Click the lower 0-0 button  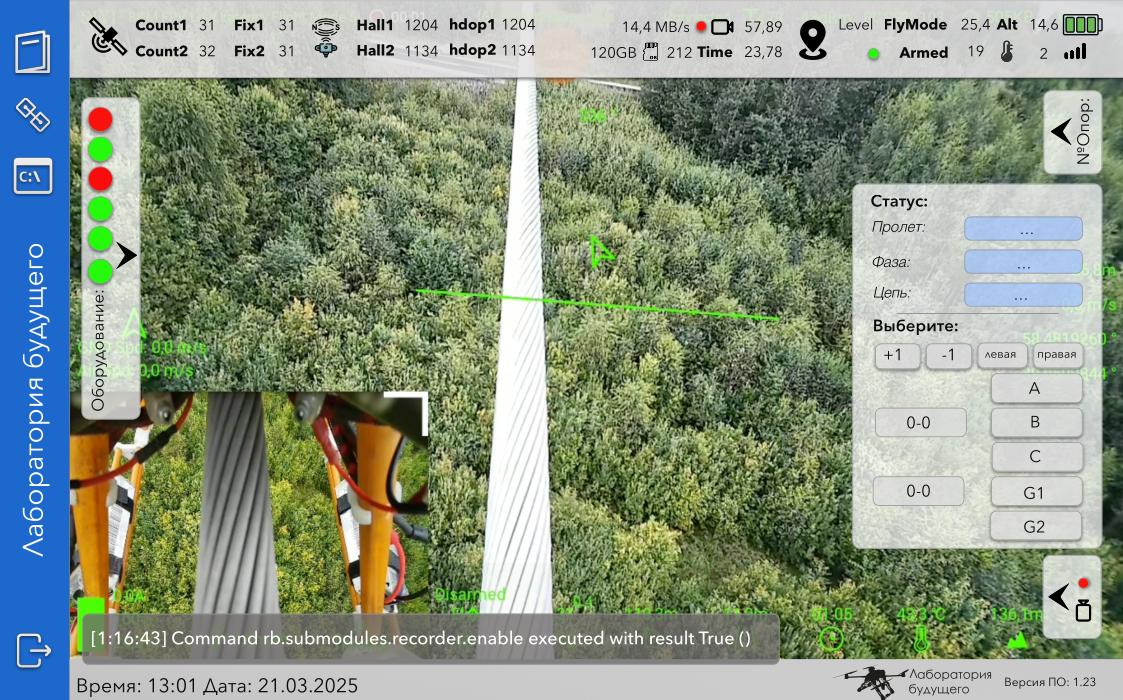pyautogui.click(x=918, y=492)
